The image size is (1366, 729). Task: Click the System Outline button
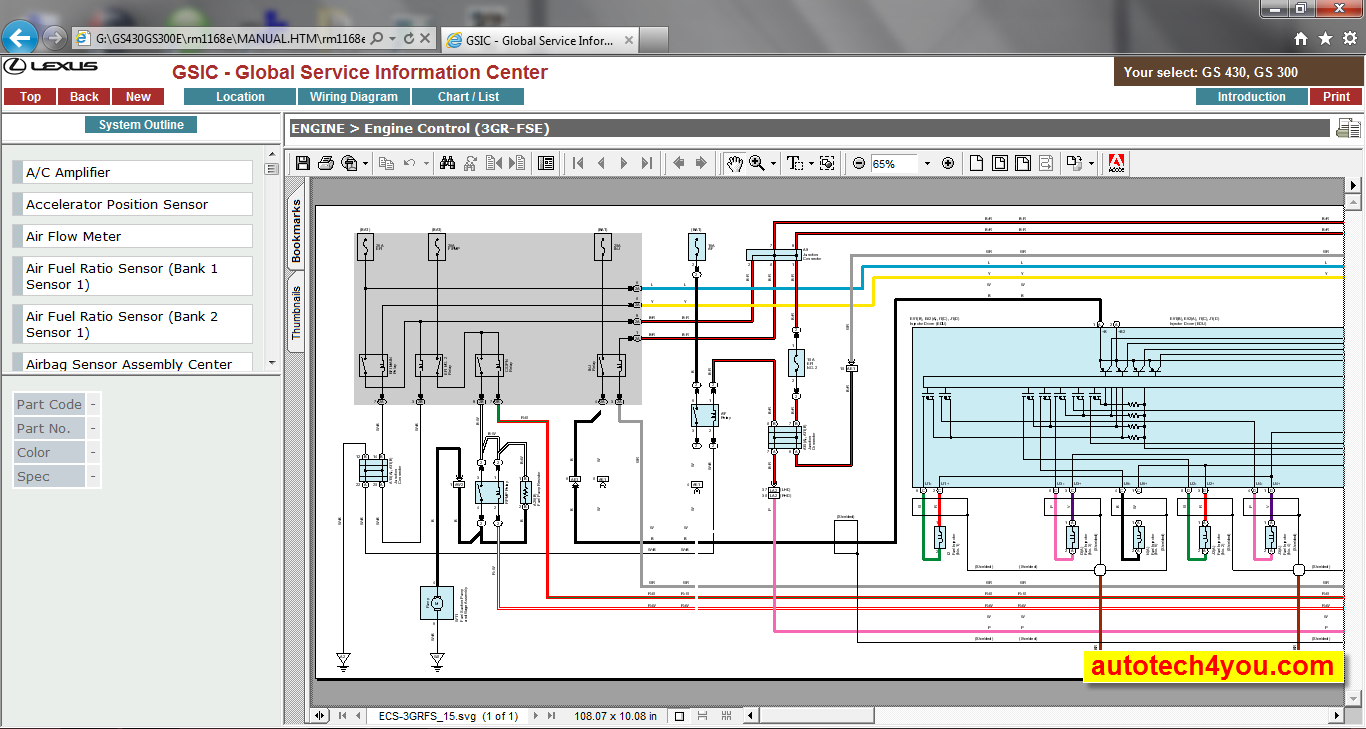click(x=141, y=125)
